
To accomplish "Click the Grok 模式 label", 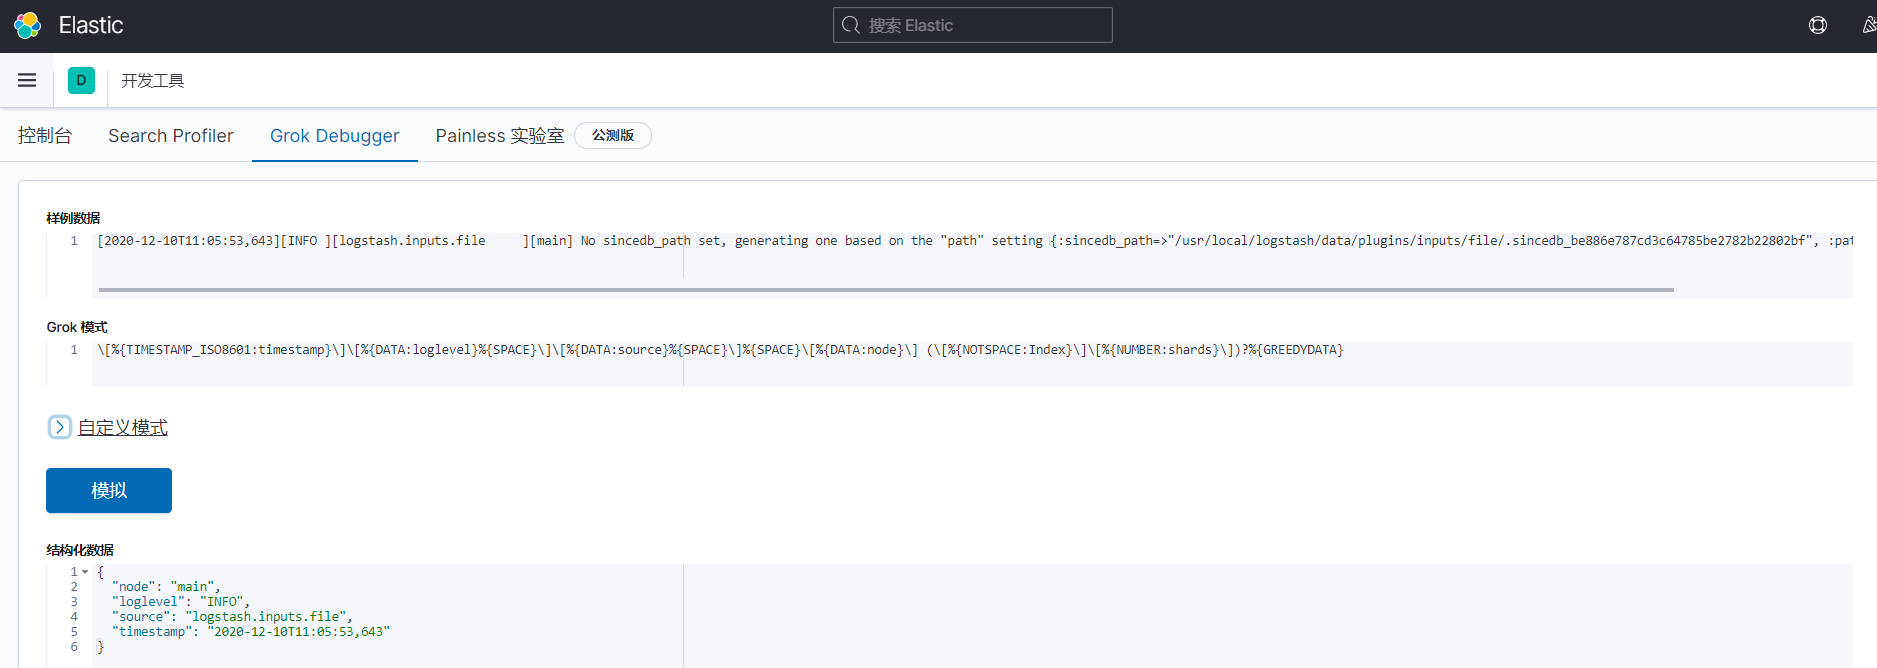I will (x=77, y=327).
